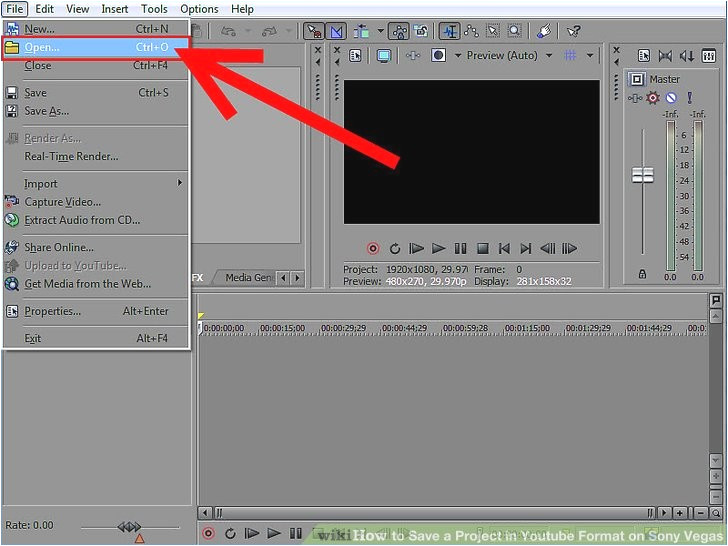Click Save As... in File menu
Viewport: 728px width, 546px height.
coord(46,111)
